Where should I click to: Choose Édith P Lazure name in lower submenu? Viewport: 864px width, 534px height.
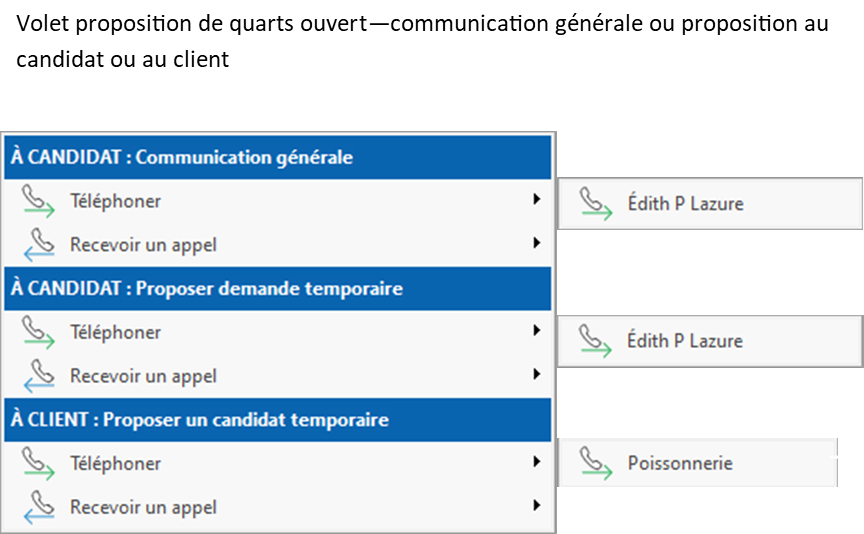coord(685,341)
